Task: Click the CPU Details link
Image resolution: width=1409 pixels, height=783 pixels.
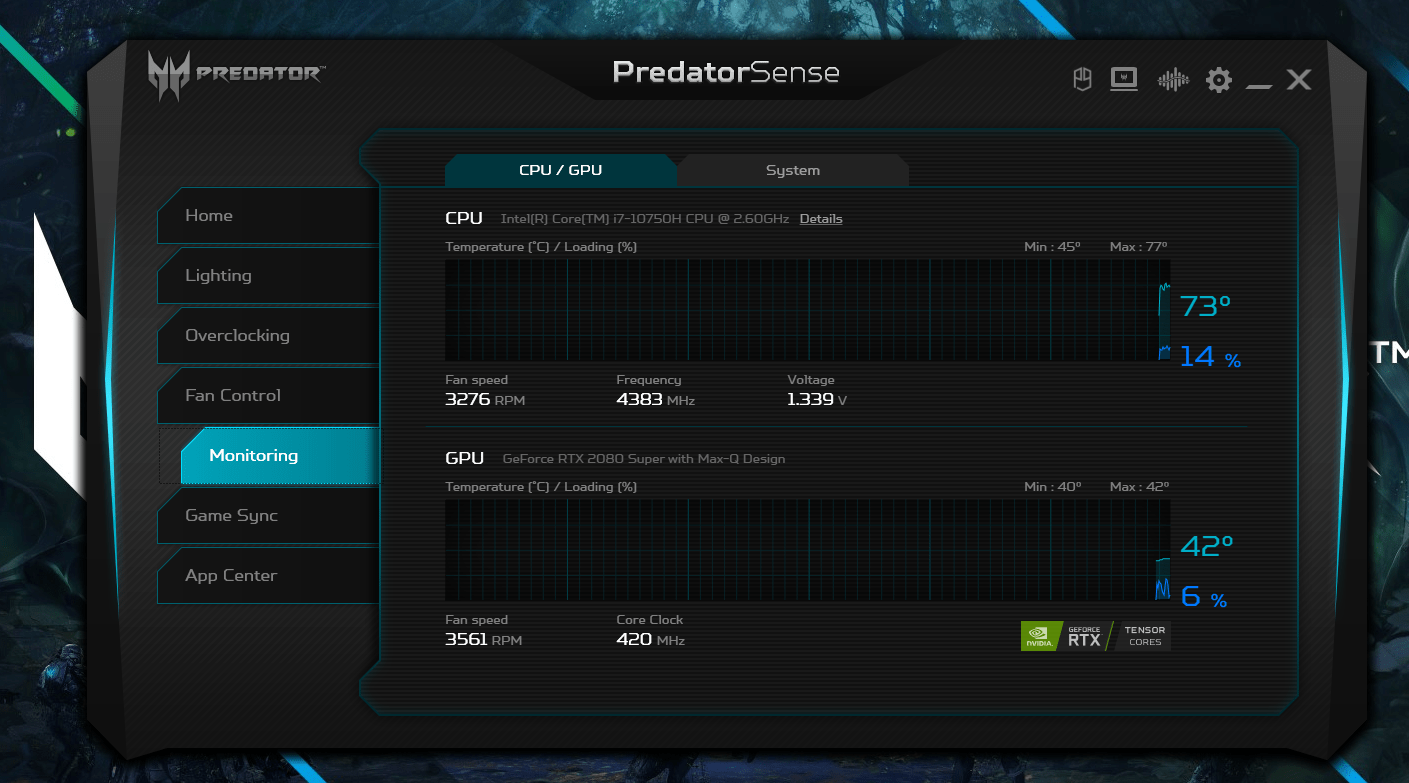Action: point(820,219)
